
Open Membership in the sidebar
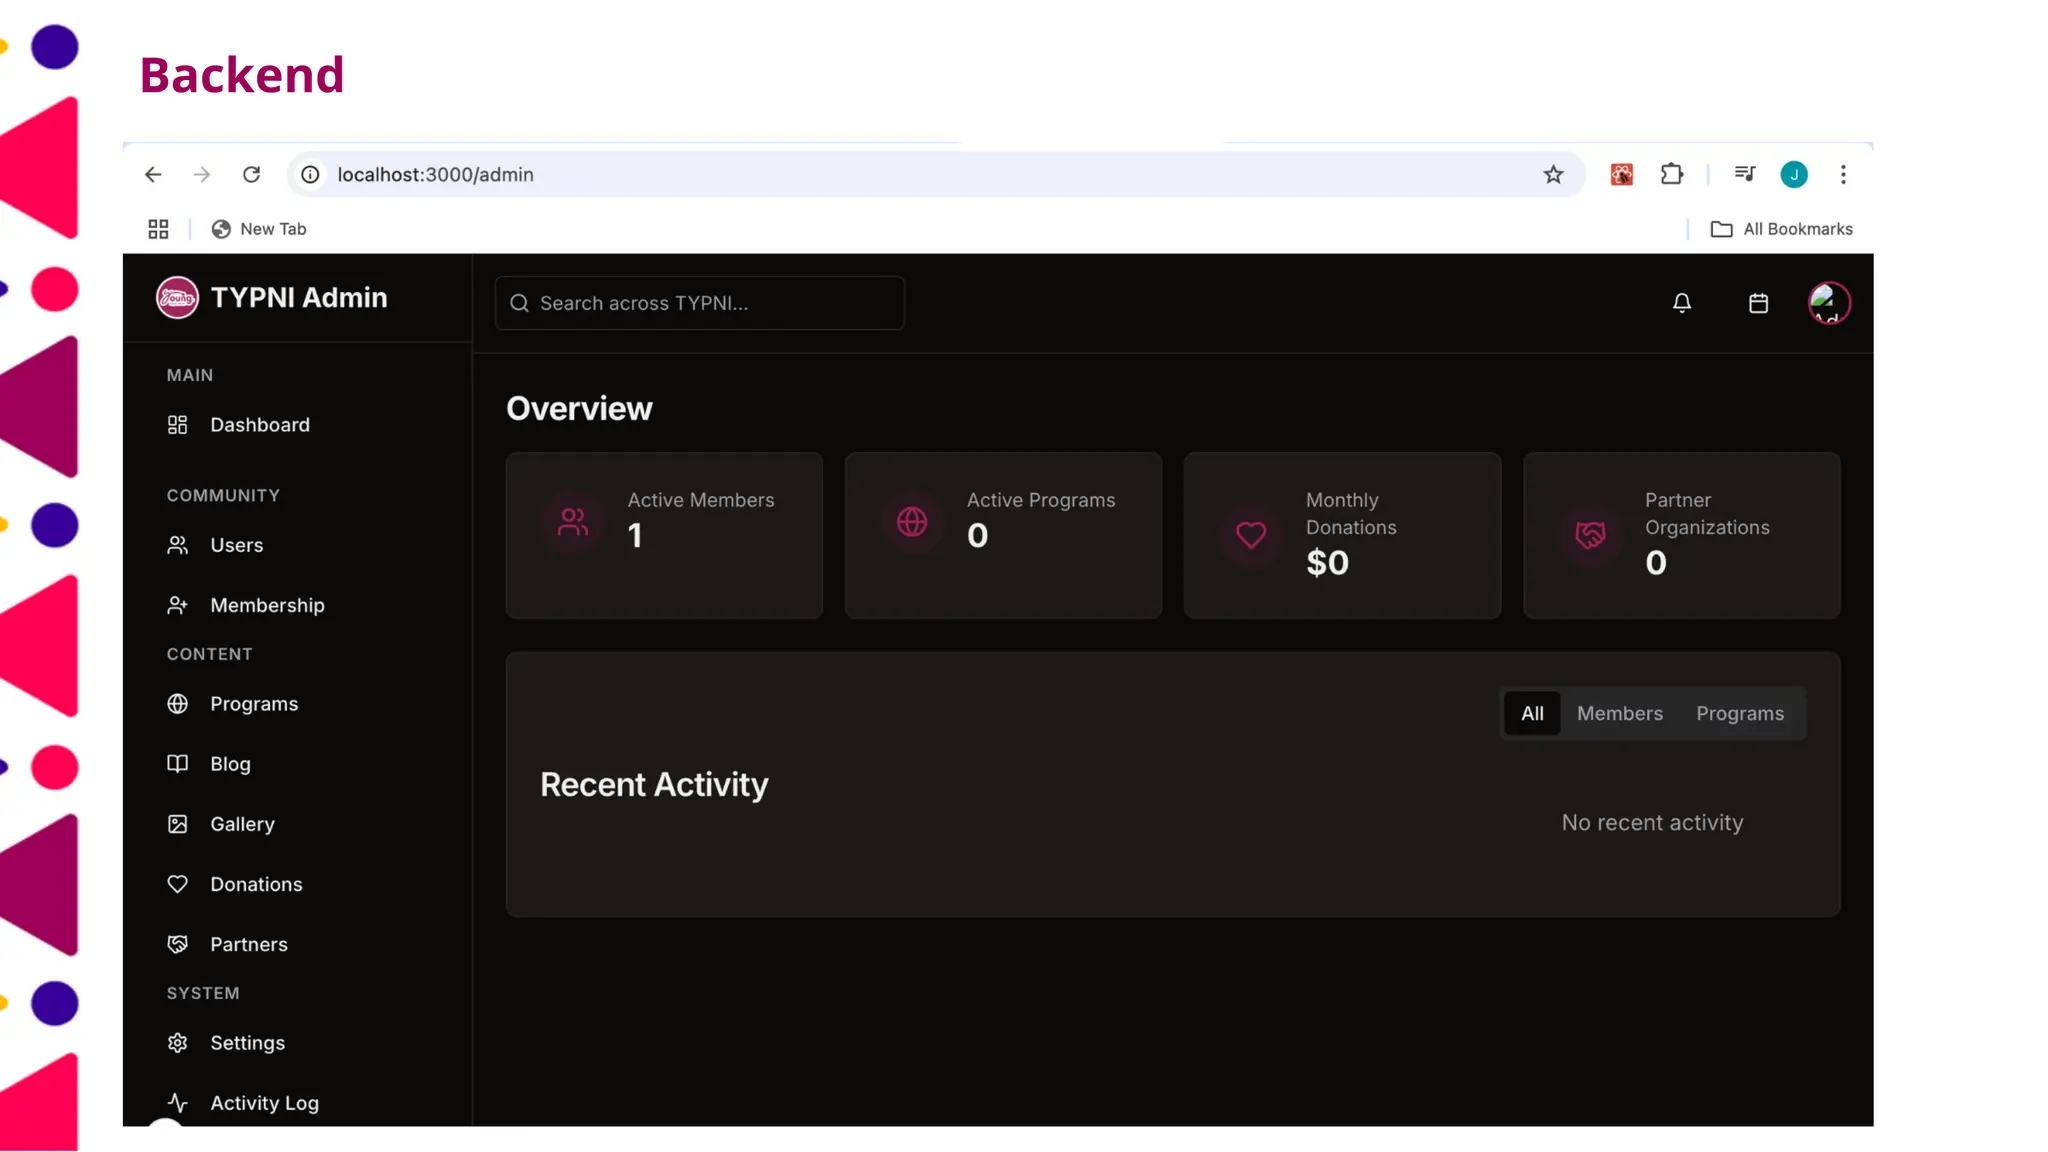coord(267,605)
